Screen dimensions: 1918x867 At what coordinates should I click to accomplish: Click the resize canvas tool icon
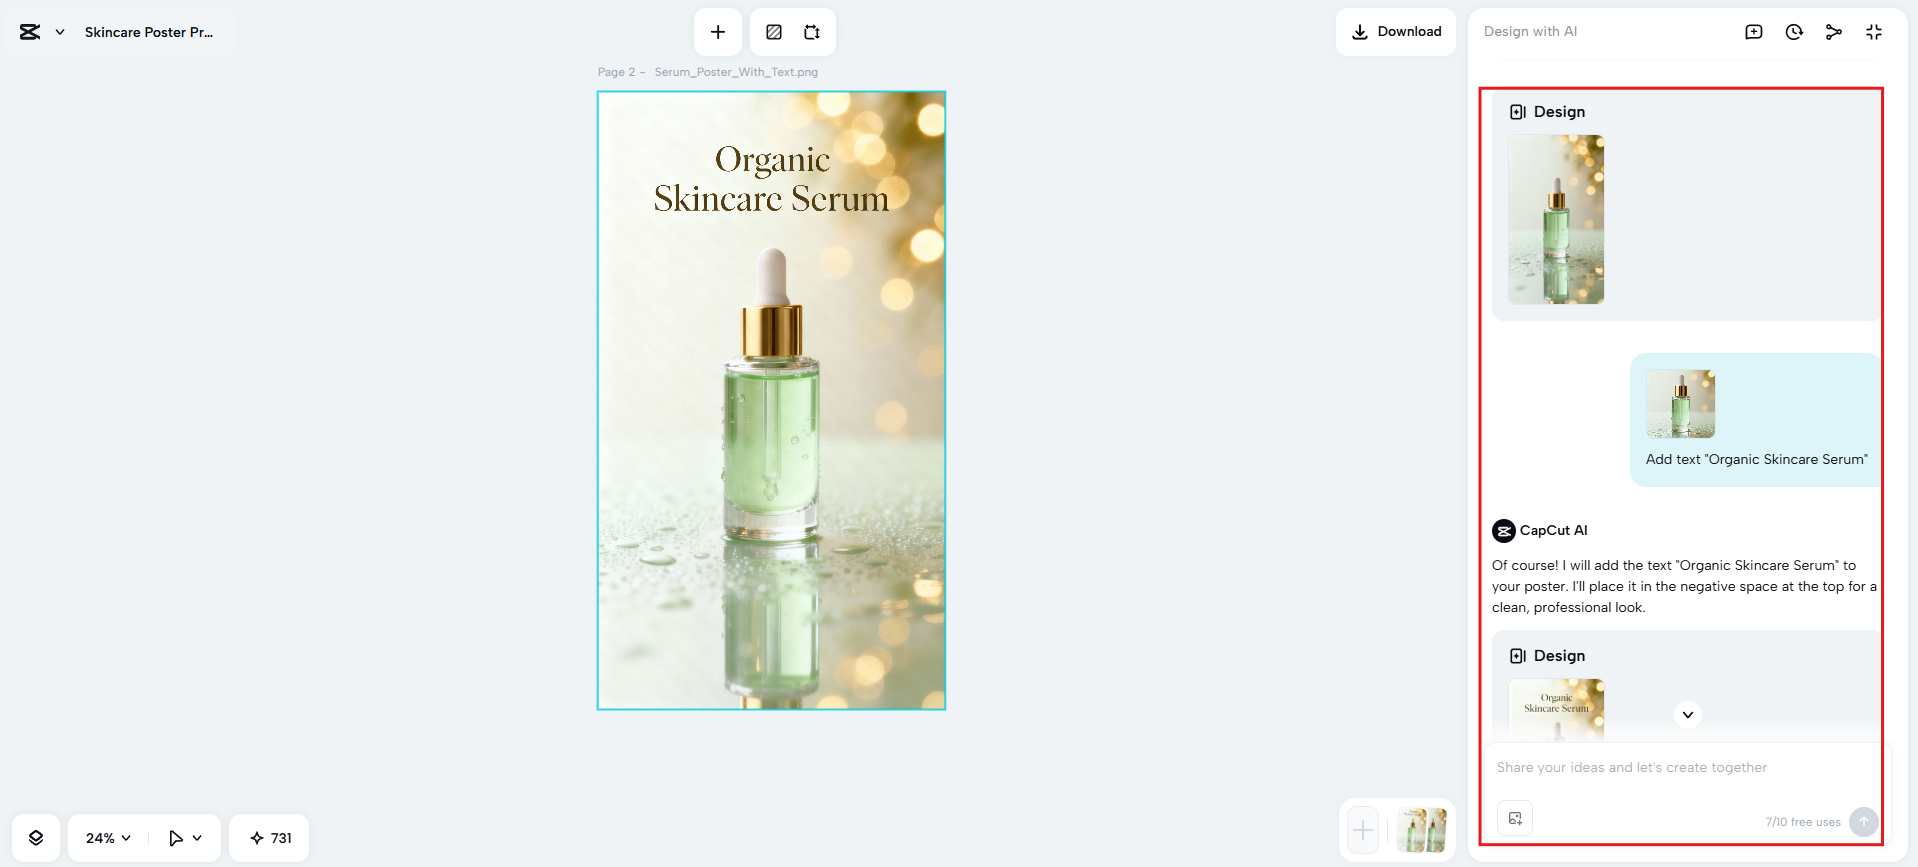click(812, 32)
